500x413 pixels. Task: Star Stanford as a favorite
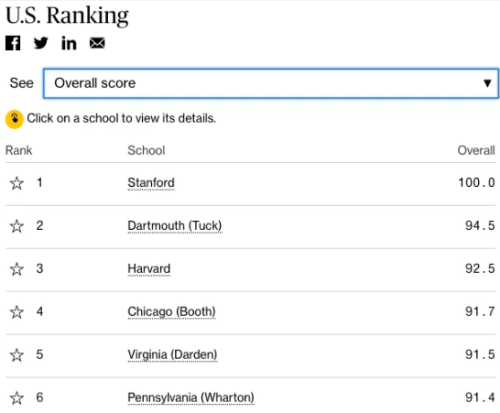coord(17,183)
